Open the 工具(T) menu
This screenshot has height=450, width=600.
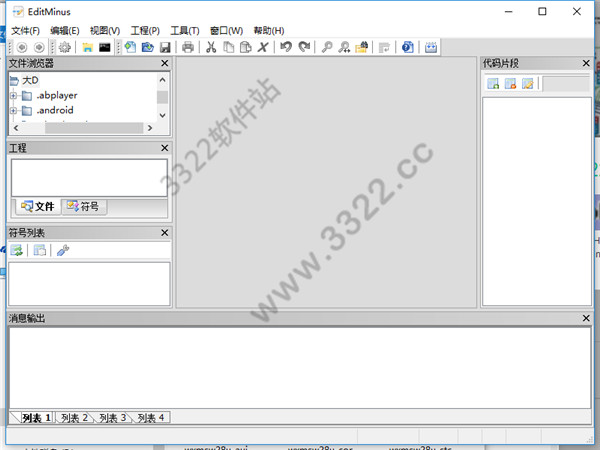(x=185, y=31)
